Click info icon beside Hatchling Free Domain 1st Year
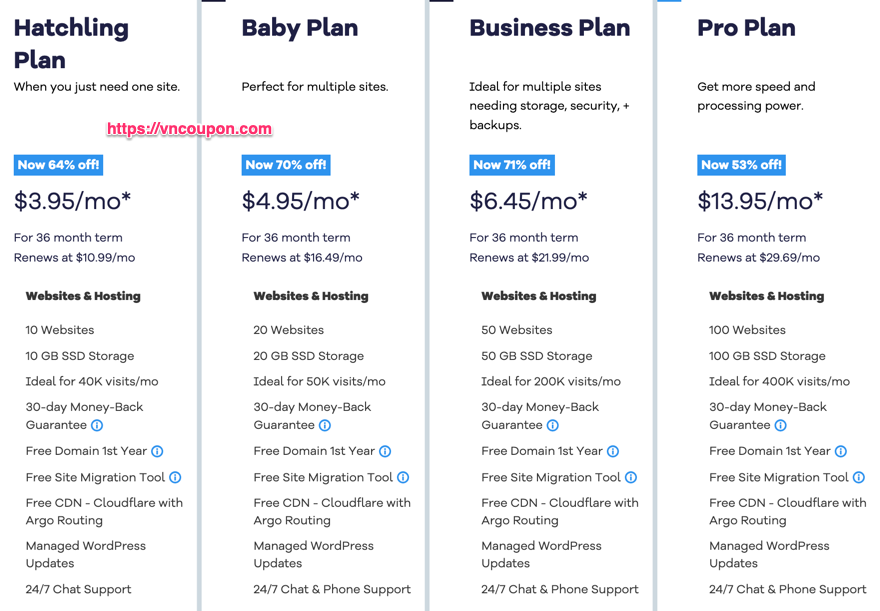 [x=157, y=451]
